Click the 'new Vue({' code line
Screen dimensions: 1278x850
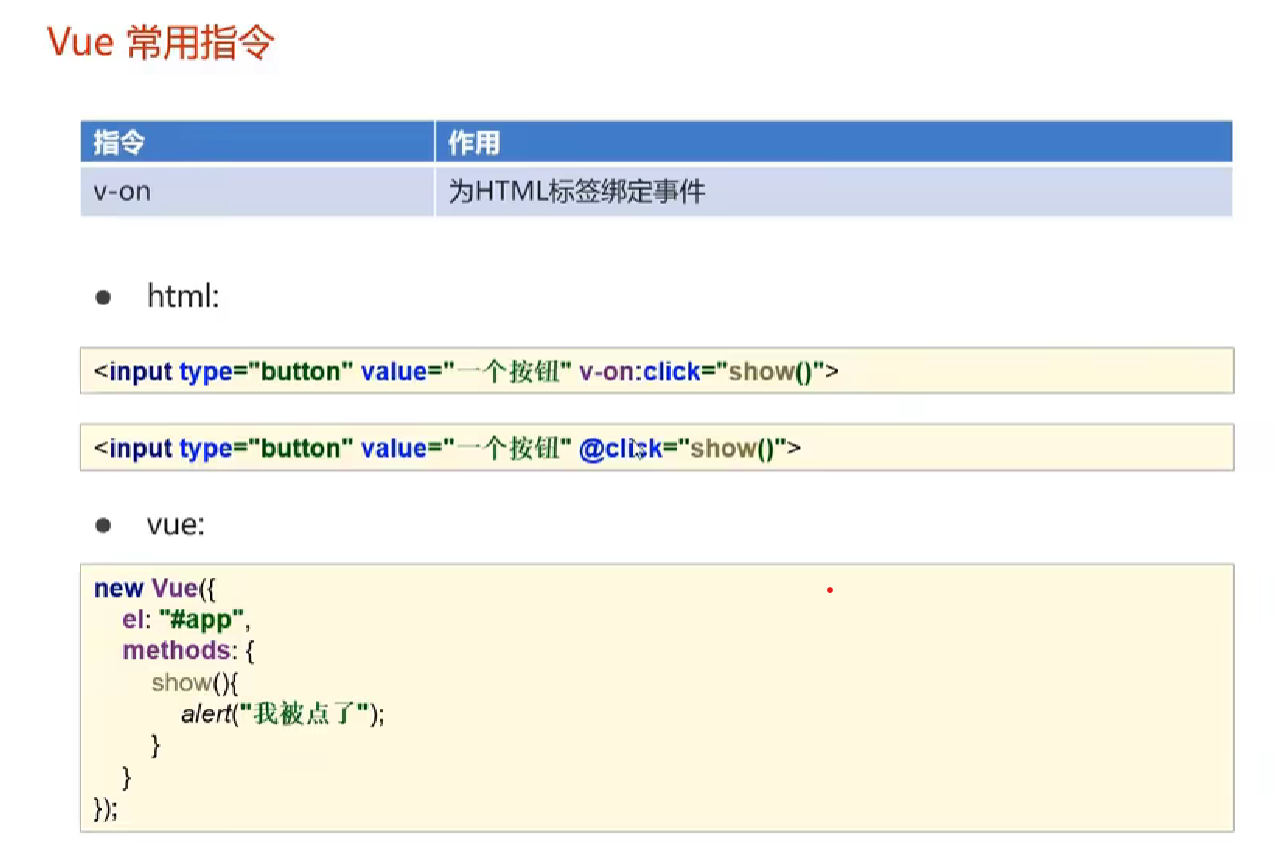[x=155, y=588]
